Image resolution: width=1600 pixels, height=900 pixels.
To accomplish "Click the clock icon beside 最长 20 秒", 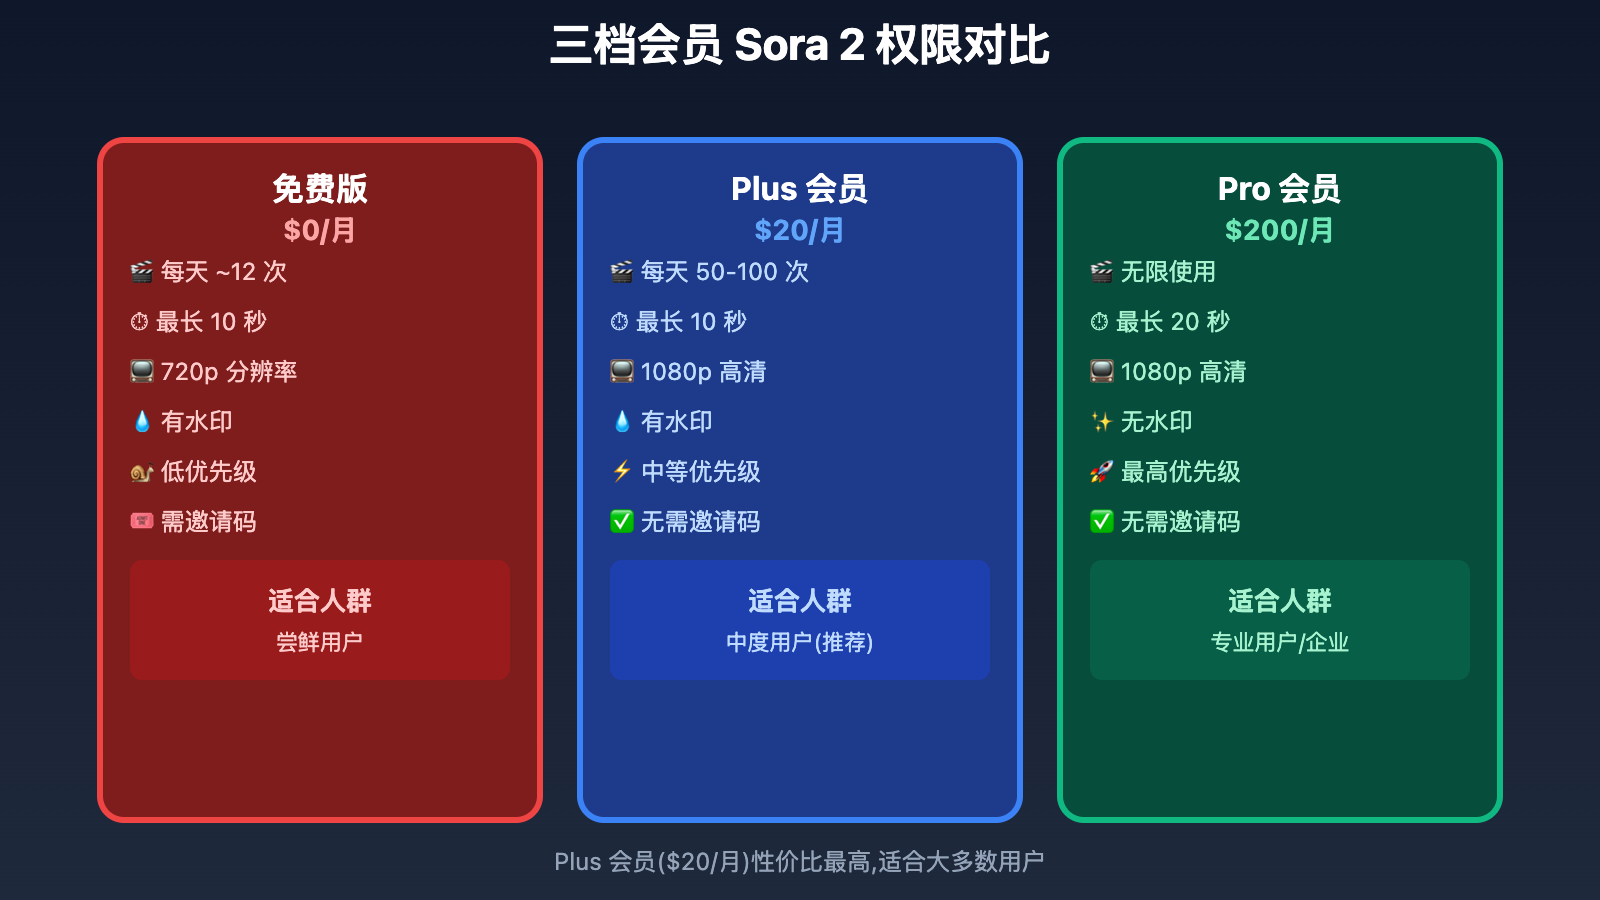I will click(1099, 322).
